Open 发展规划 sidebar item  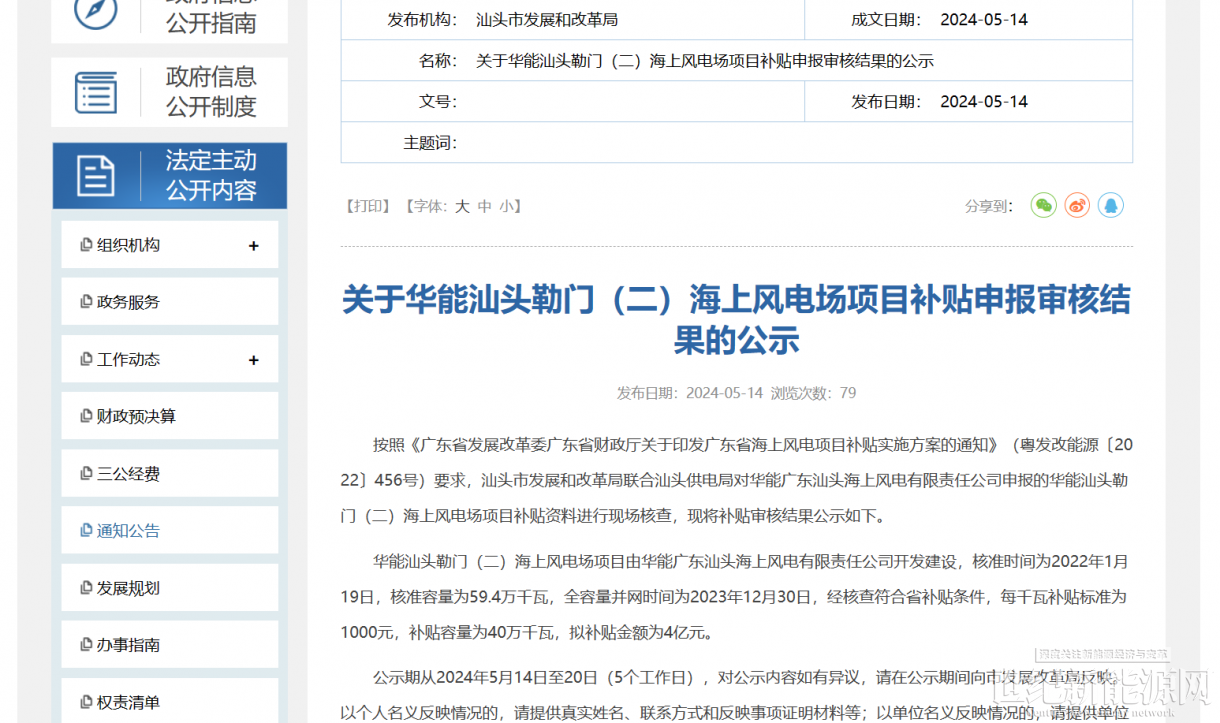pyautogui.click(x=170, y=588)
